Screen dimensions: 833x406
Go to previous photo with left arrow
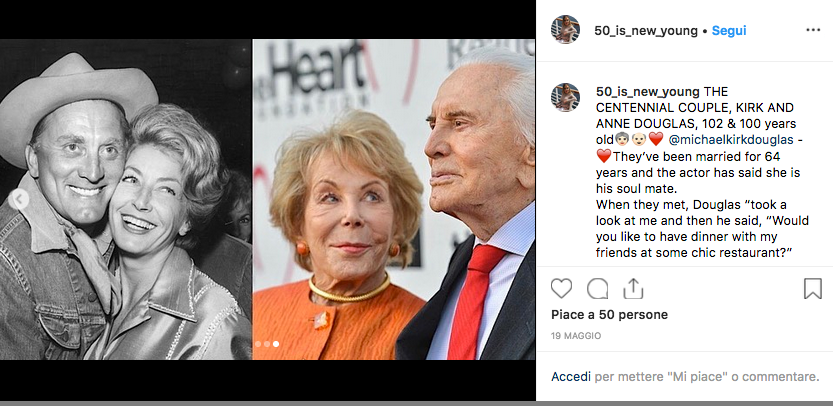(x=19, y=200)
